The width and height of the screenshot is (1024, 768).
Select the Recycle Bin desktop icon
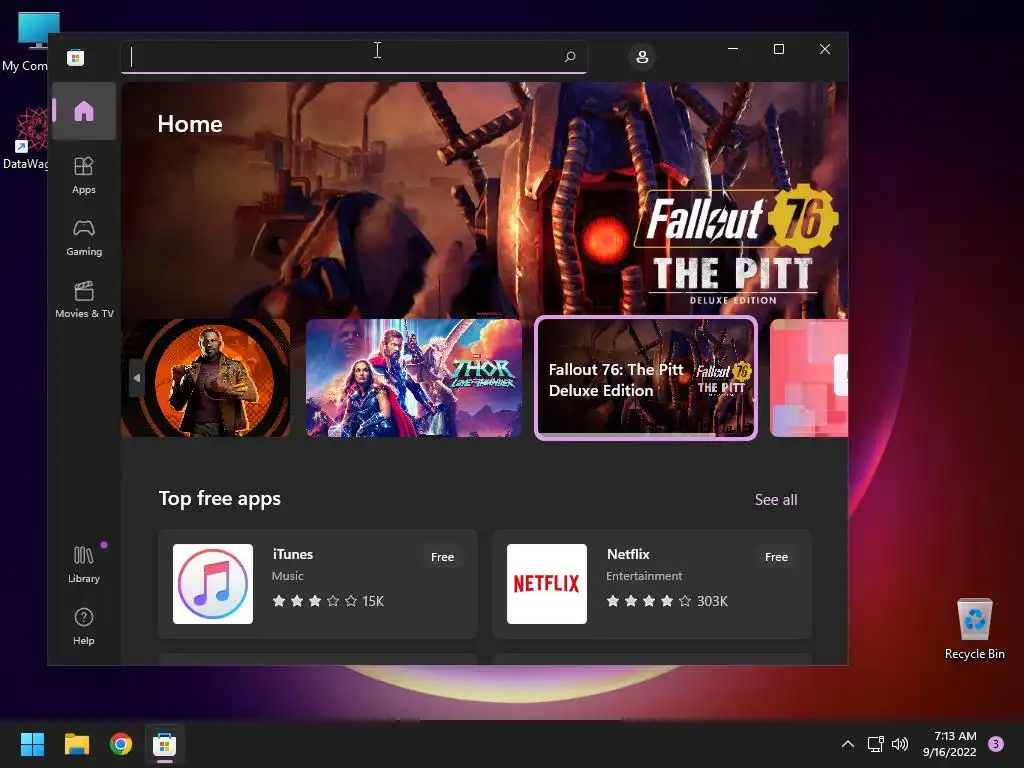974,629
